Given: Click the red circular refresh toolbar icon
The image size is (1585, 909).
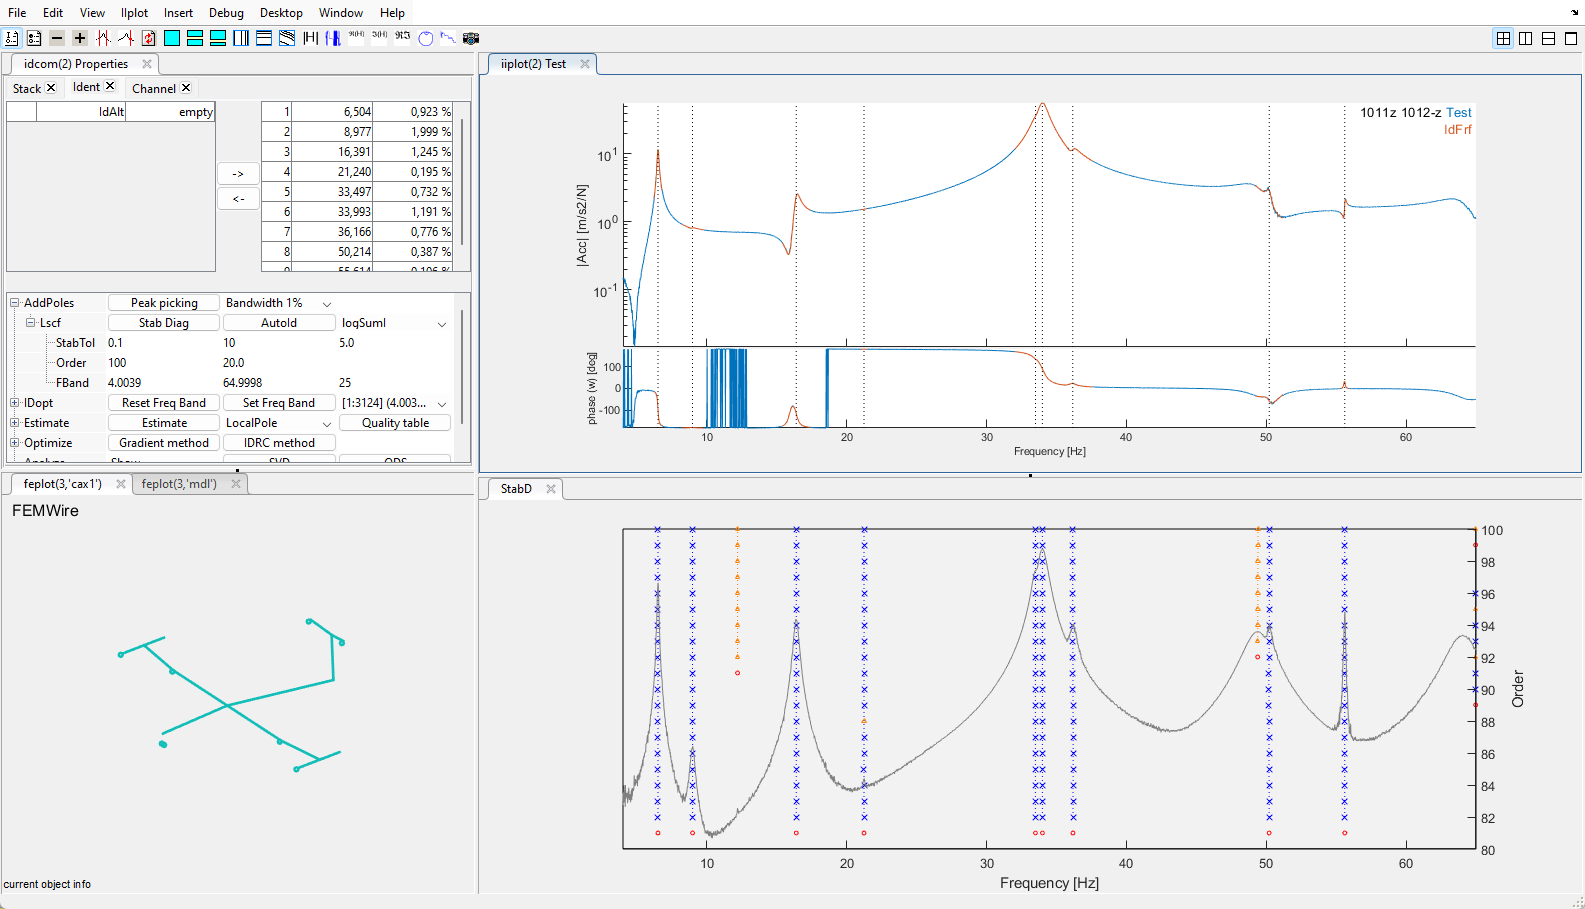Looking at the screenshot, I should [149, 38].
